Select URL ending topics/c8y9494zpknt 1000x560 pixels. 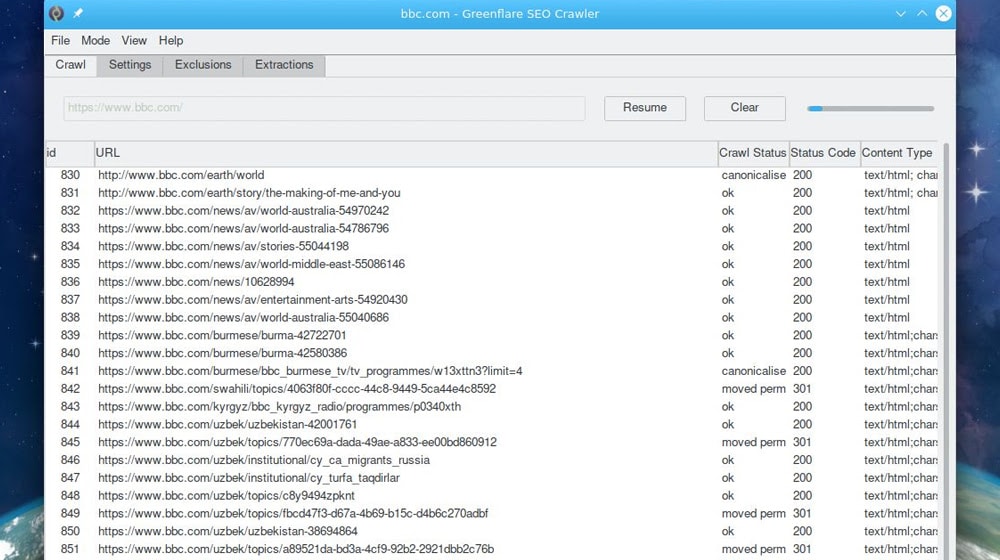tap(226, 497)
